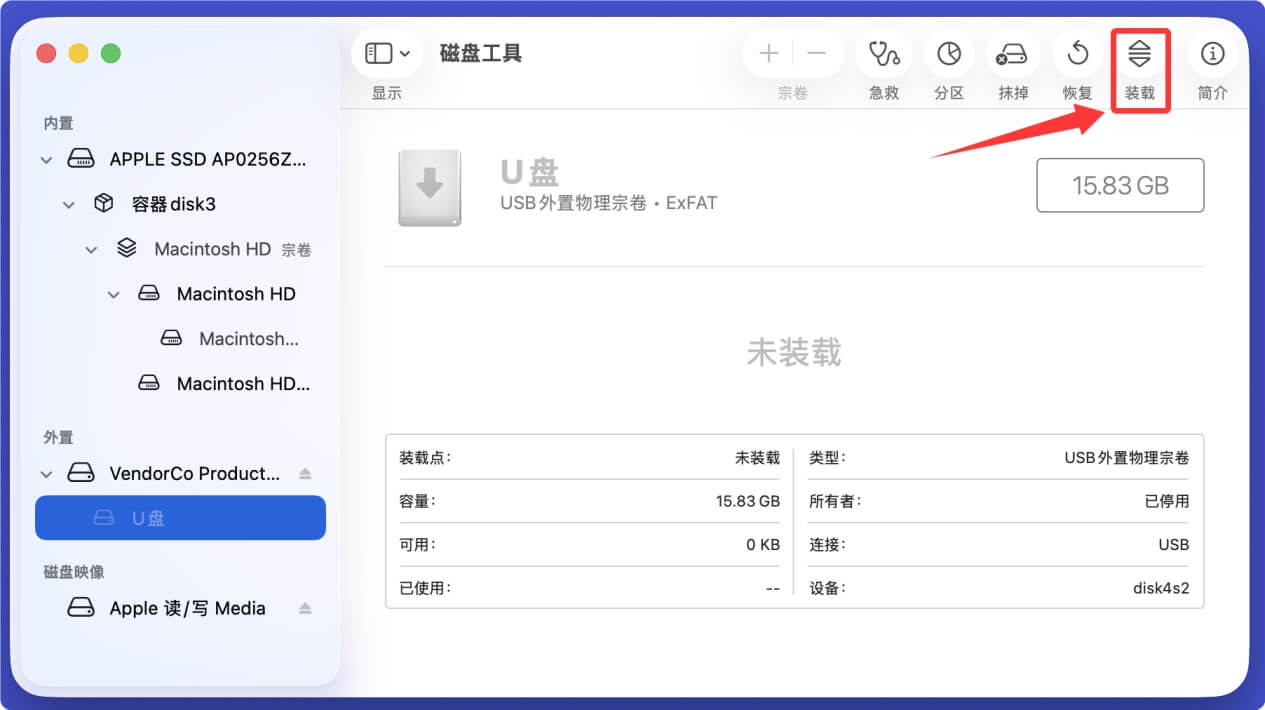Click the APPLE SSD drive icon
Viewport: 1265px width, 710px height.
pos(79,158)
